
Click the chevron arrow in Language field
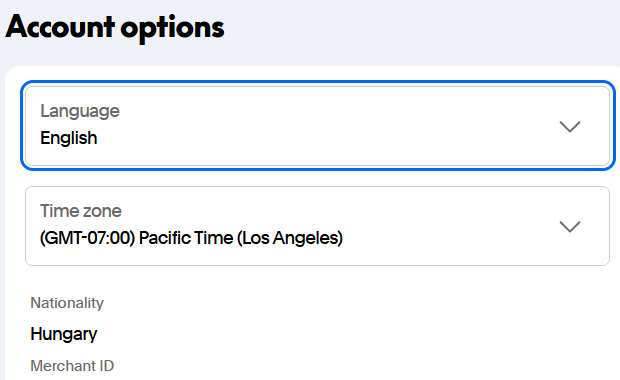pos(569,127)
